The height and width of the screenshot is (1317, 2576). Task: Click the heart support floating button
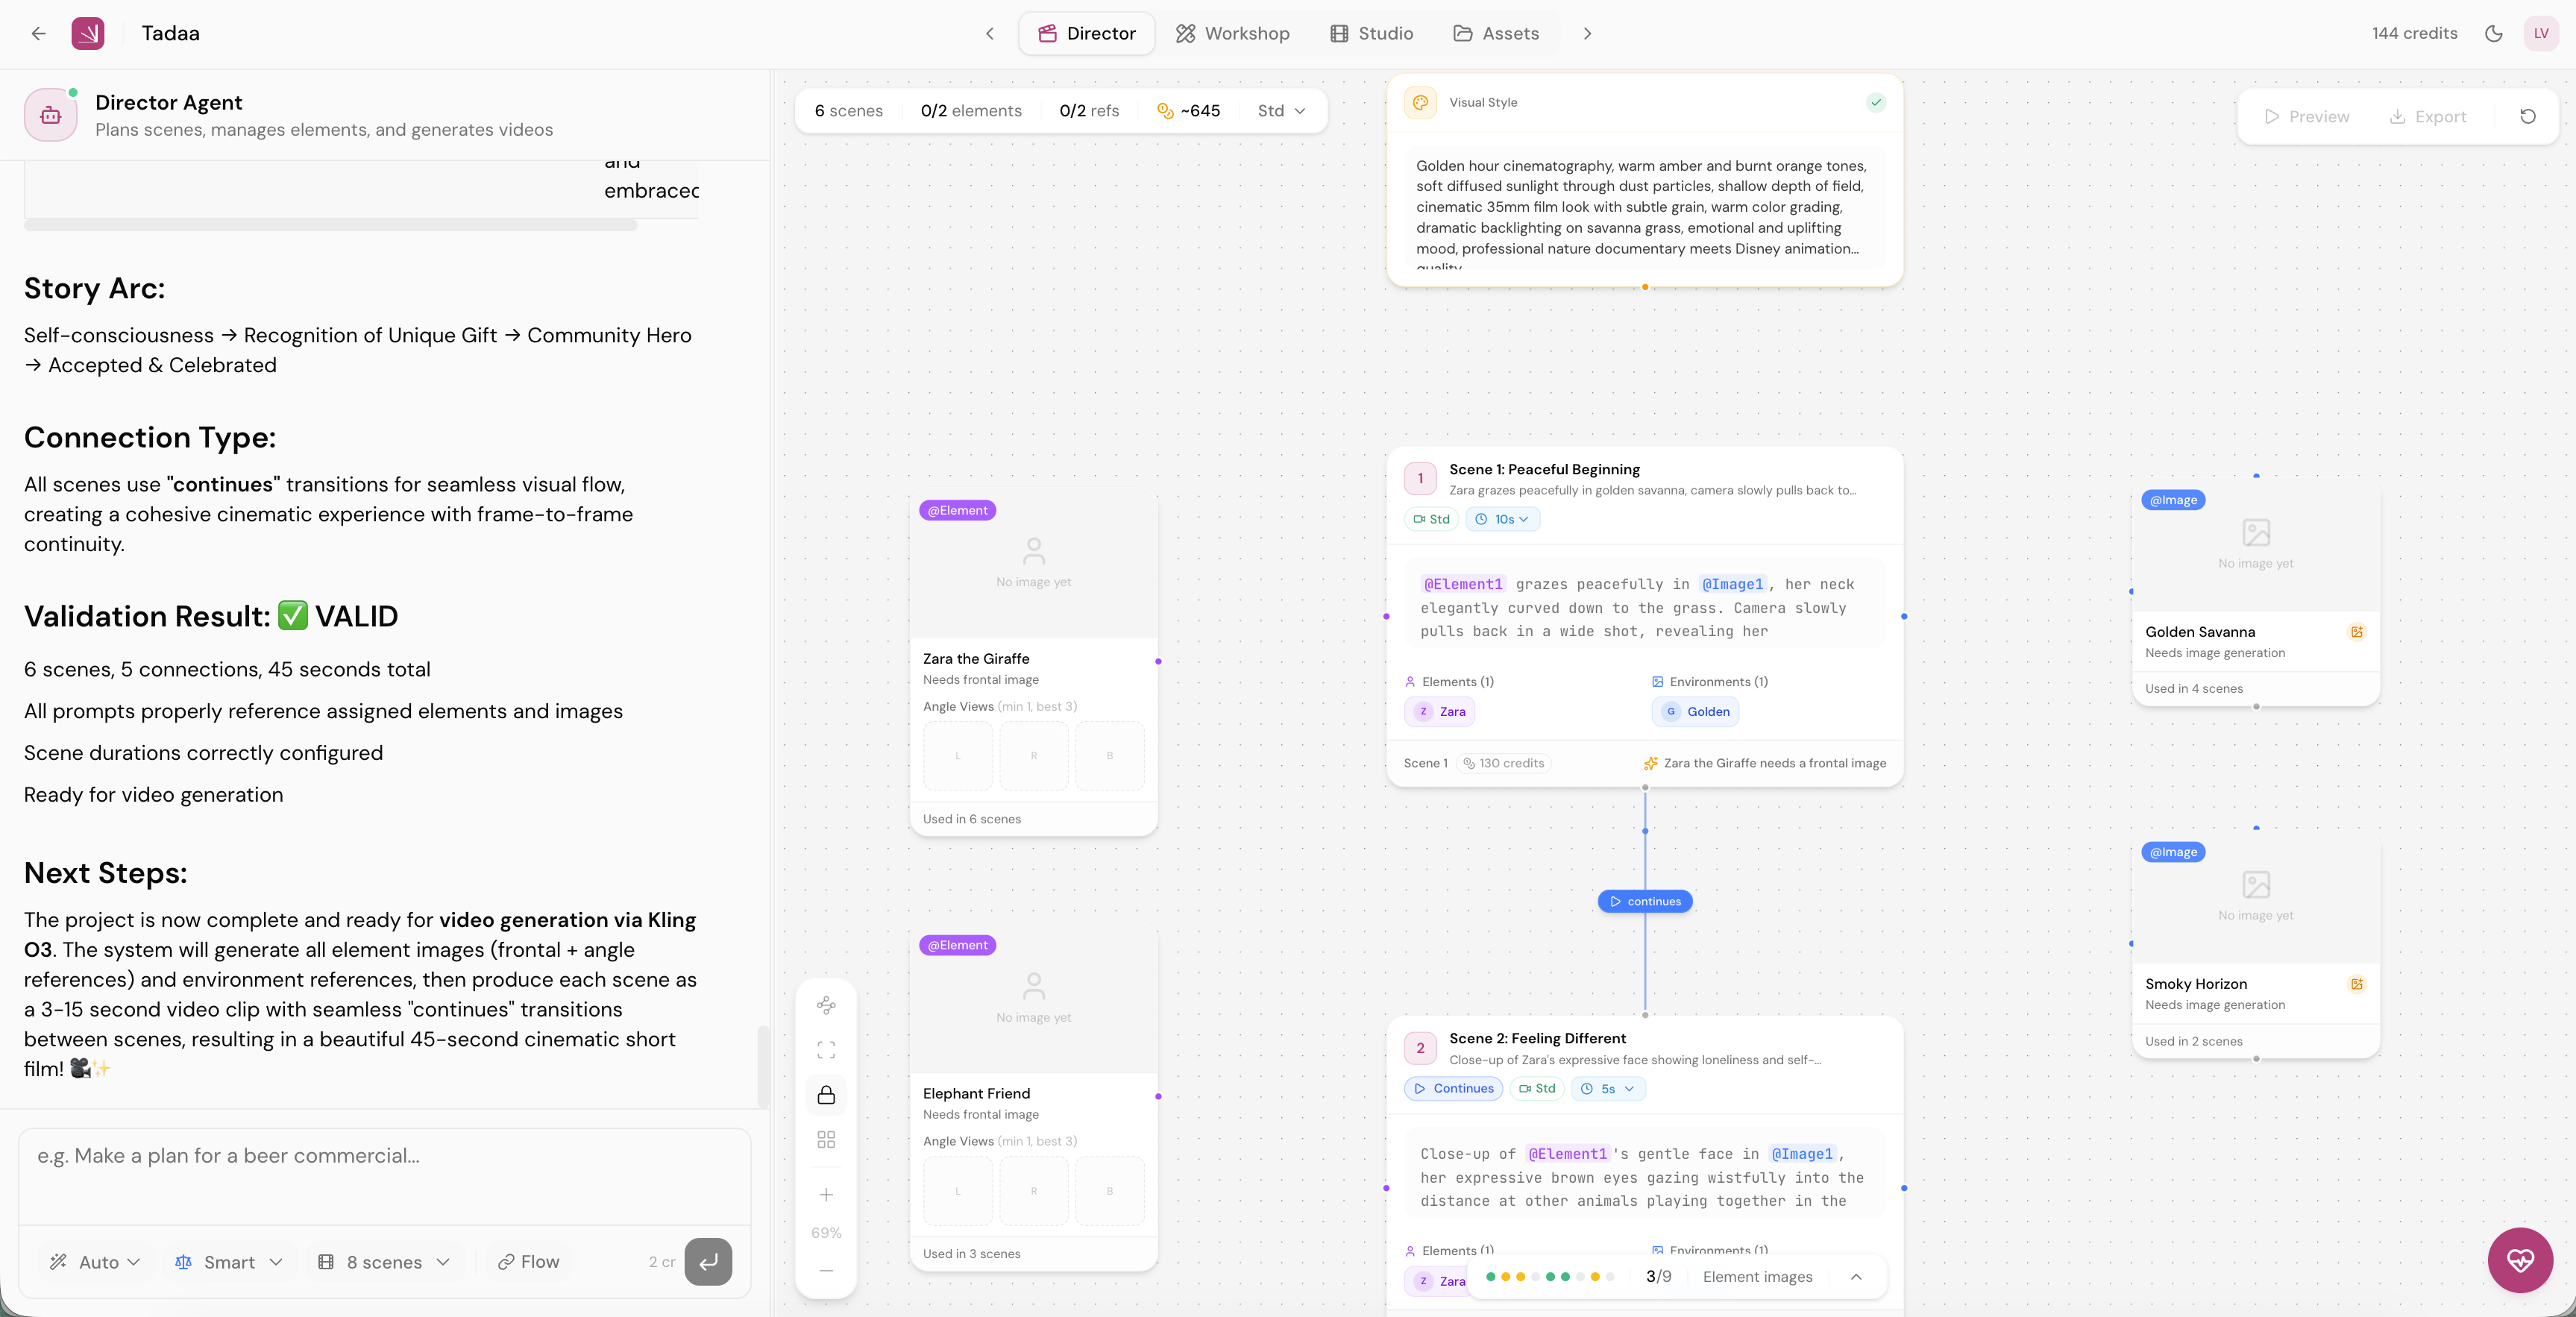tap(2520, 1260)
